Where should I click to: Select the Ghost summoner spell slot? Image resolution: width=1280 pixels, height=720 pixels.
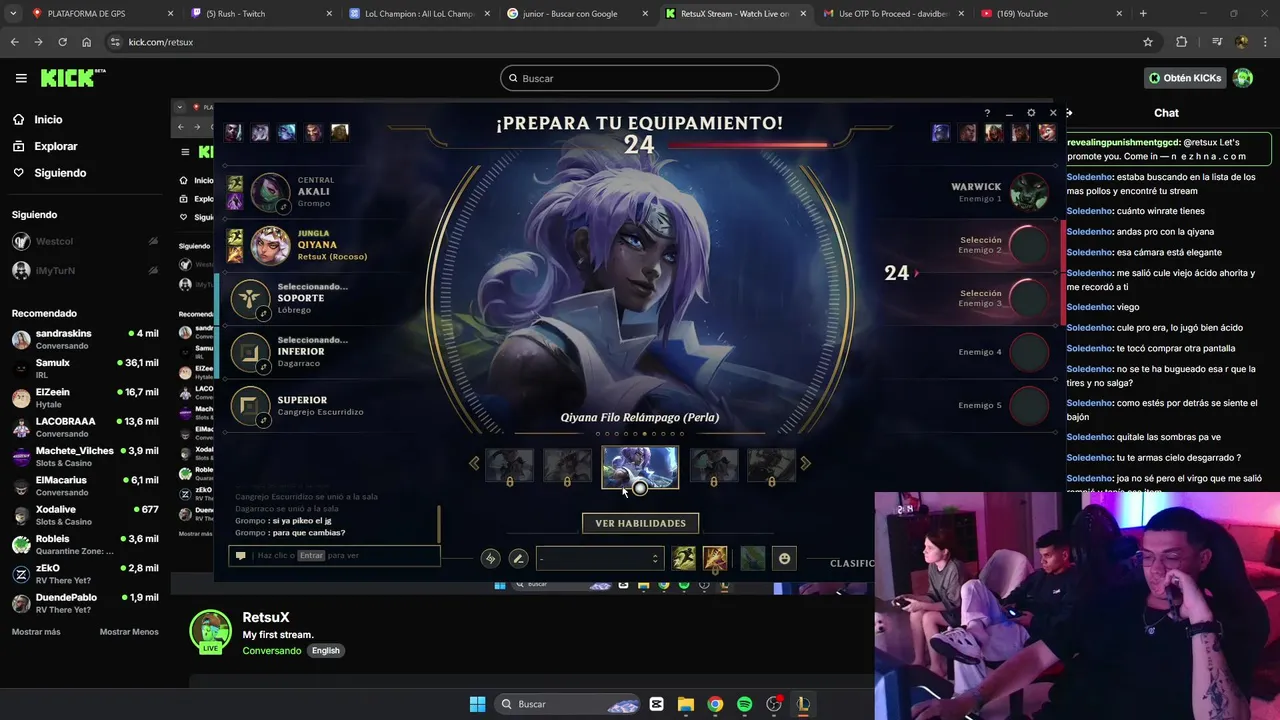pos(684,559)
